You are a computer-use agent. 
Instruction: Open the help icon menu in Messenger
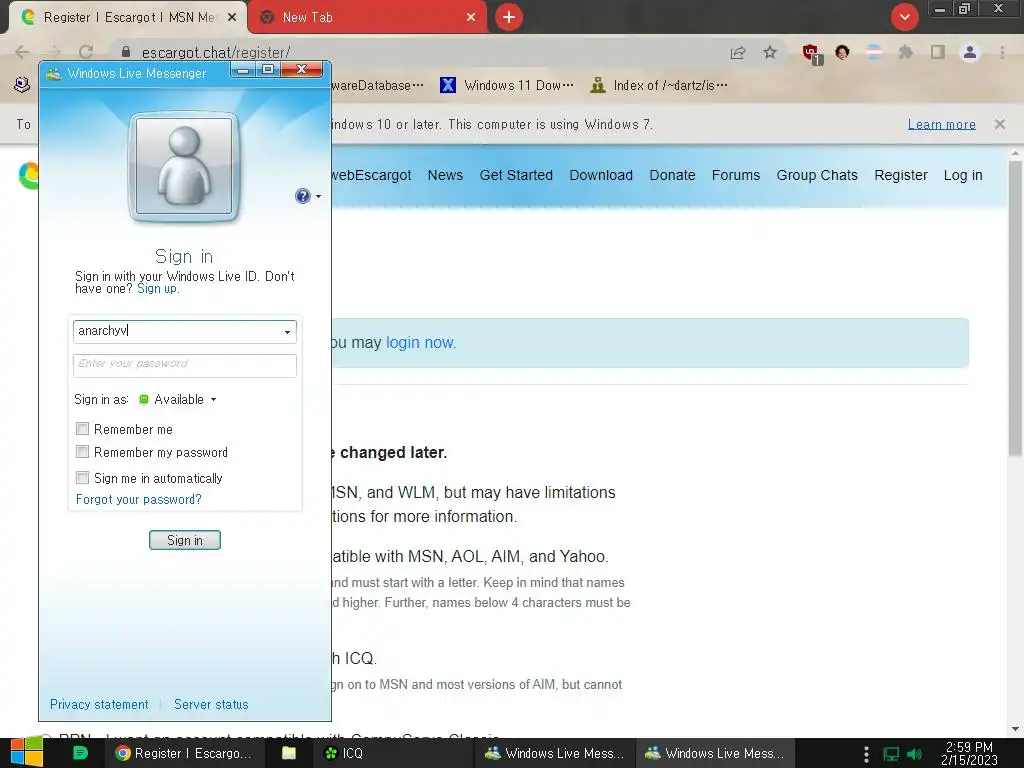coord(308,196)
